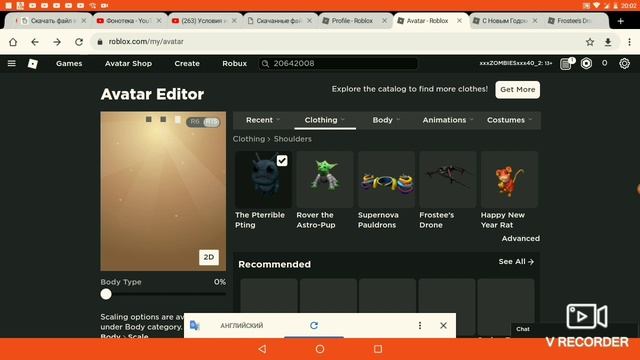Select Rover the Astro-Pup item
The image size is (640, 360).
tap(324, 190)
